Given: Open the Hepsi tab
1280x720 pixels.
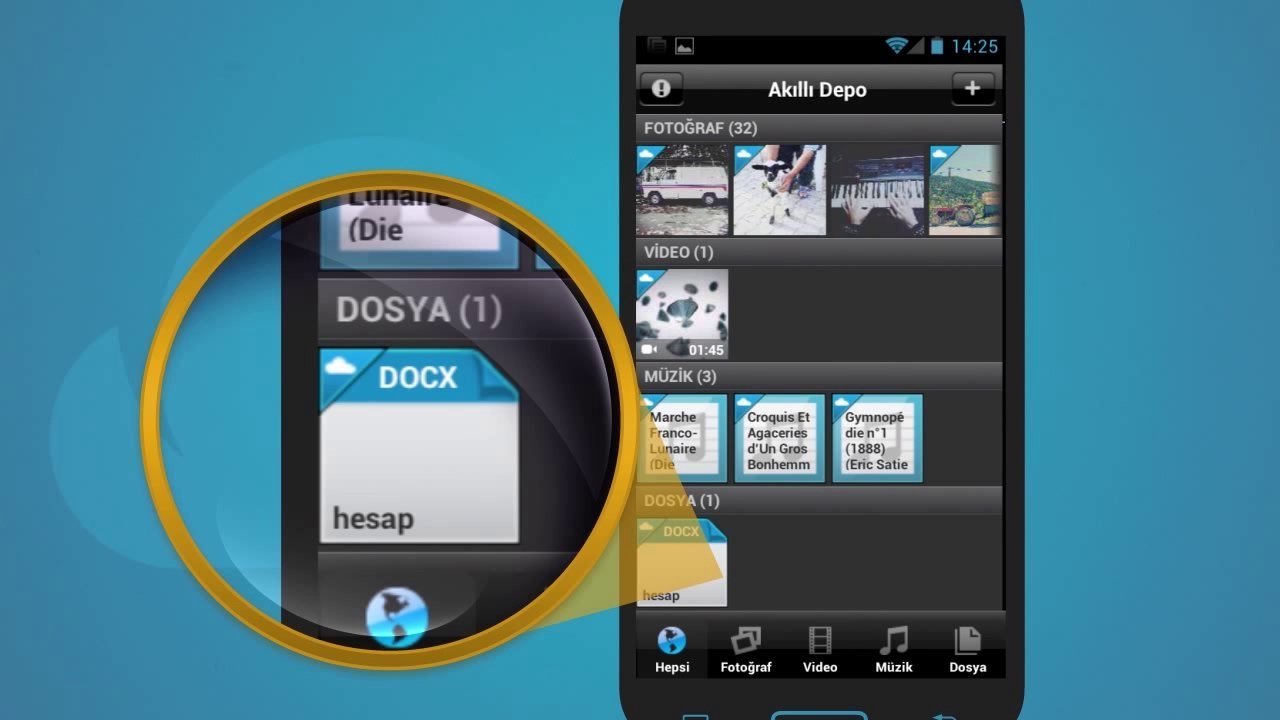Looking at the screenshot, I should 672,650.
